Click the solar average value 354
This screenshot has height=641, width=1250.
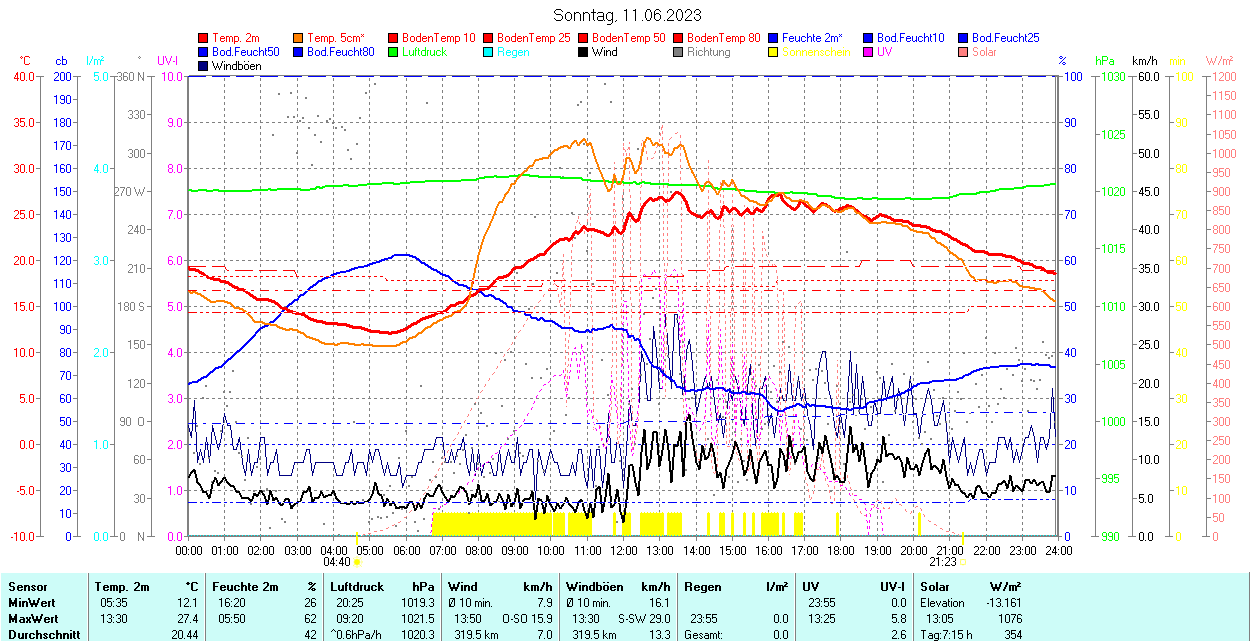1012,635
